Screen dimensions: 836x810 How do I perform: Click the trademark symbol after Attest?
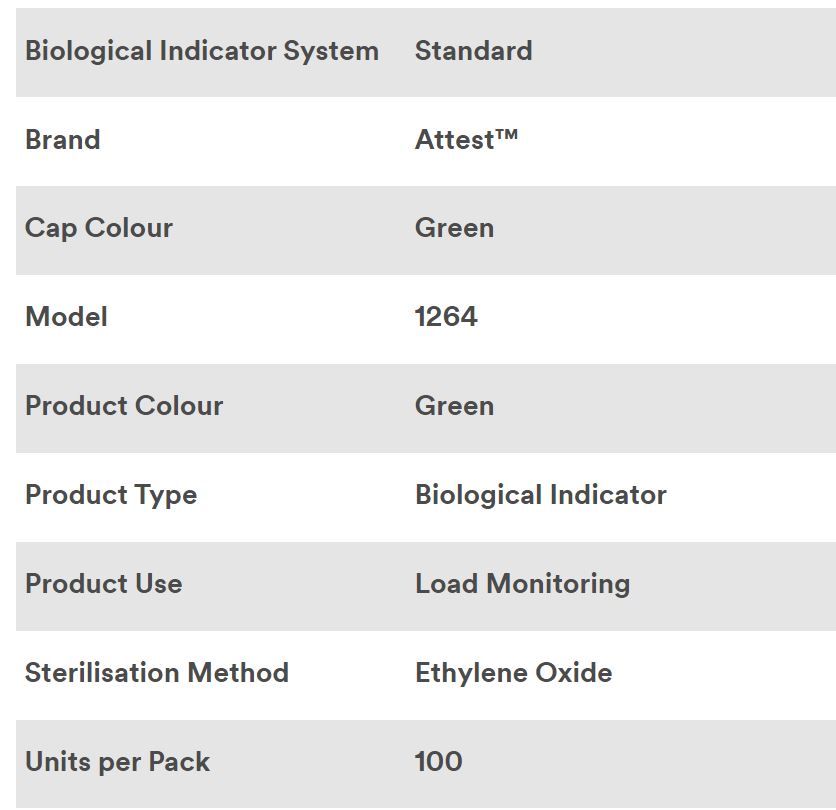506,135
